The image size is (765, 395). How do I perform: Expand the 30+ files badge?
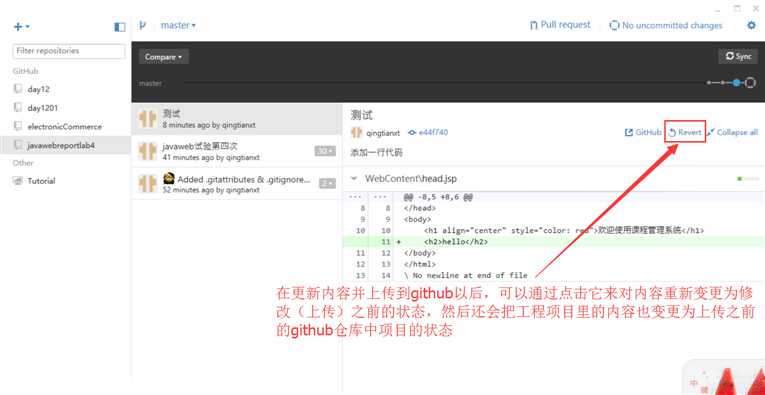pyautogui.click(x=325, y=152)
